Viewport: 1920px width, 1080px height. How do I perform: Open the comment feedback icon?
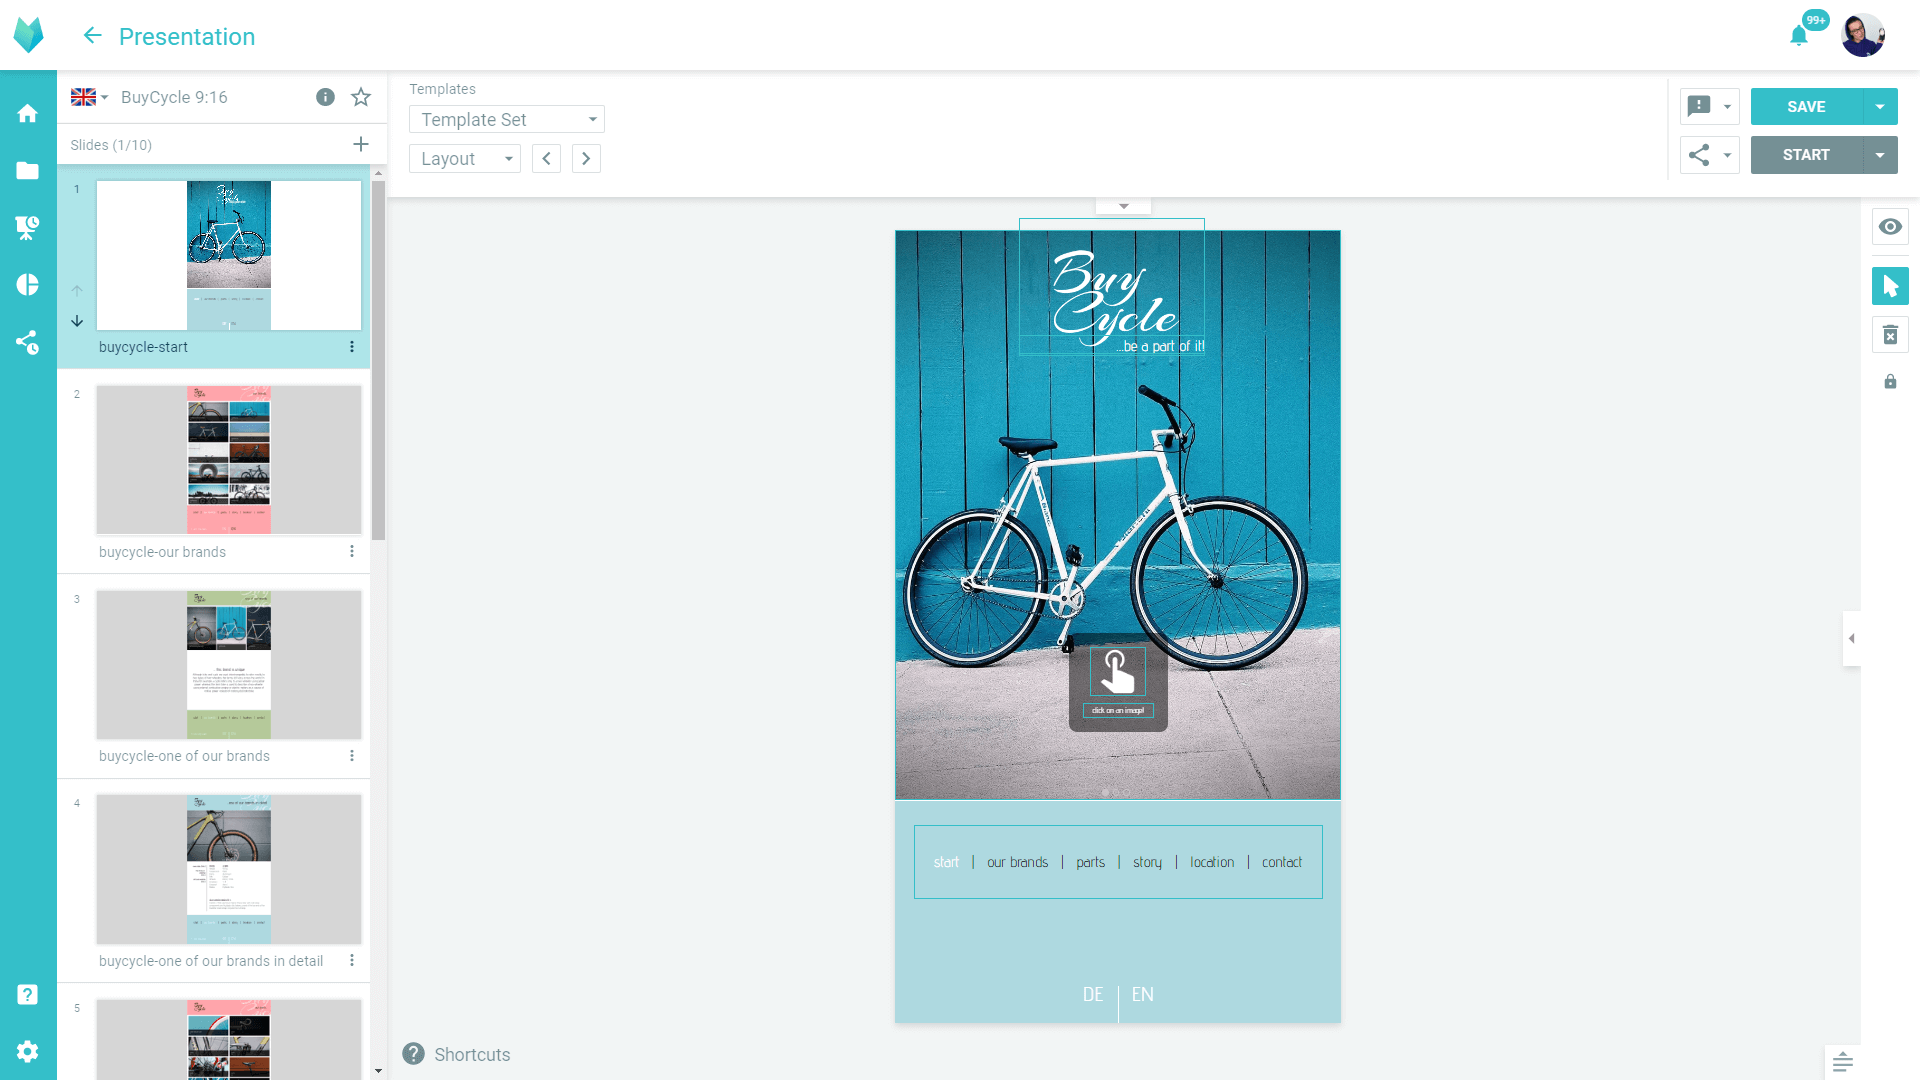pyautogui.click(x=1699, y=106)
